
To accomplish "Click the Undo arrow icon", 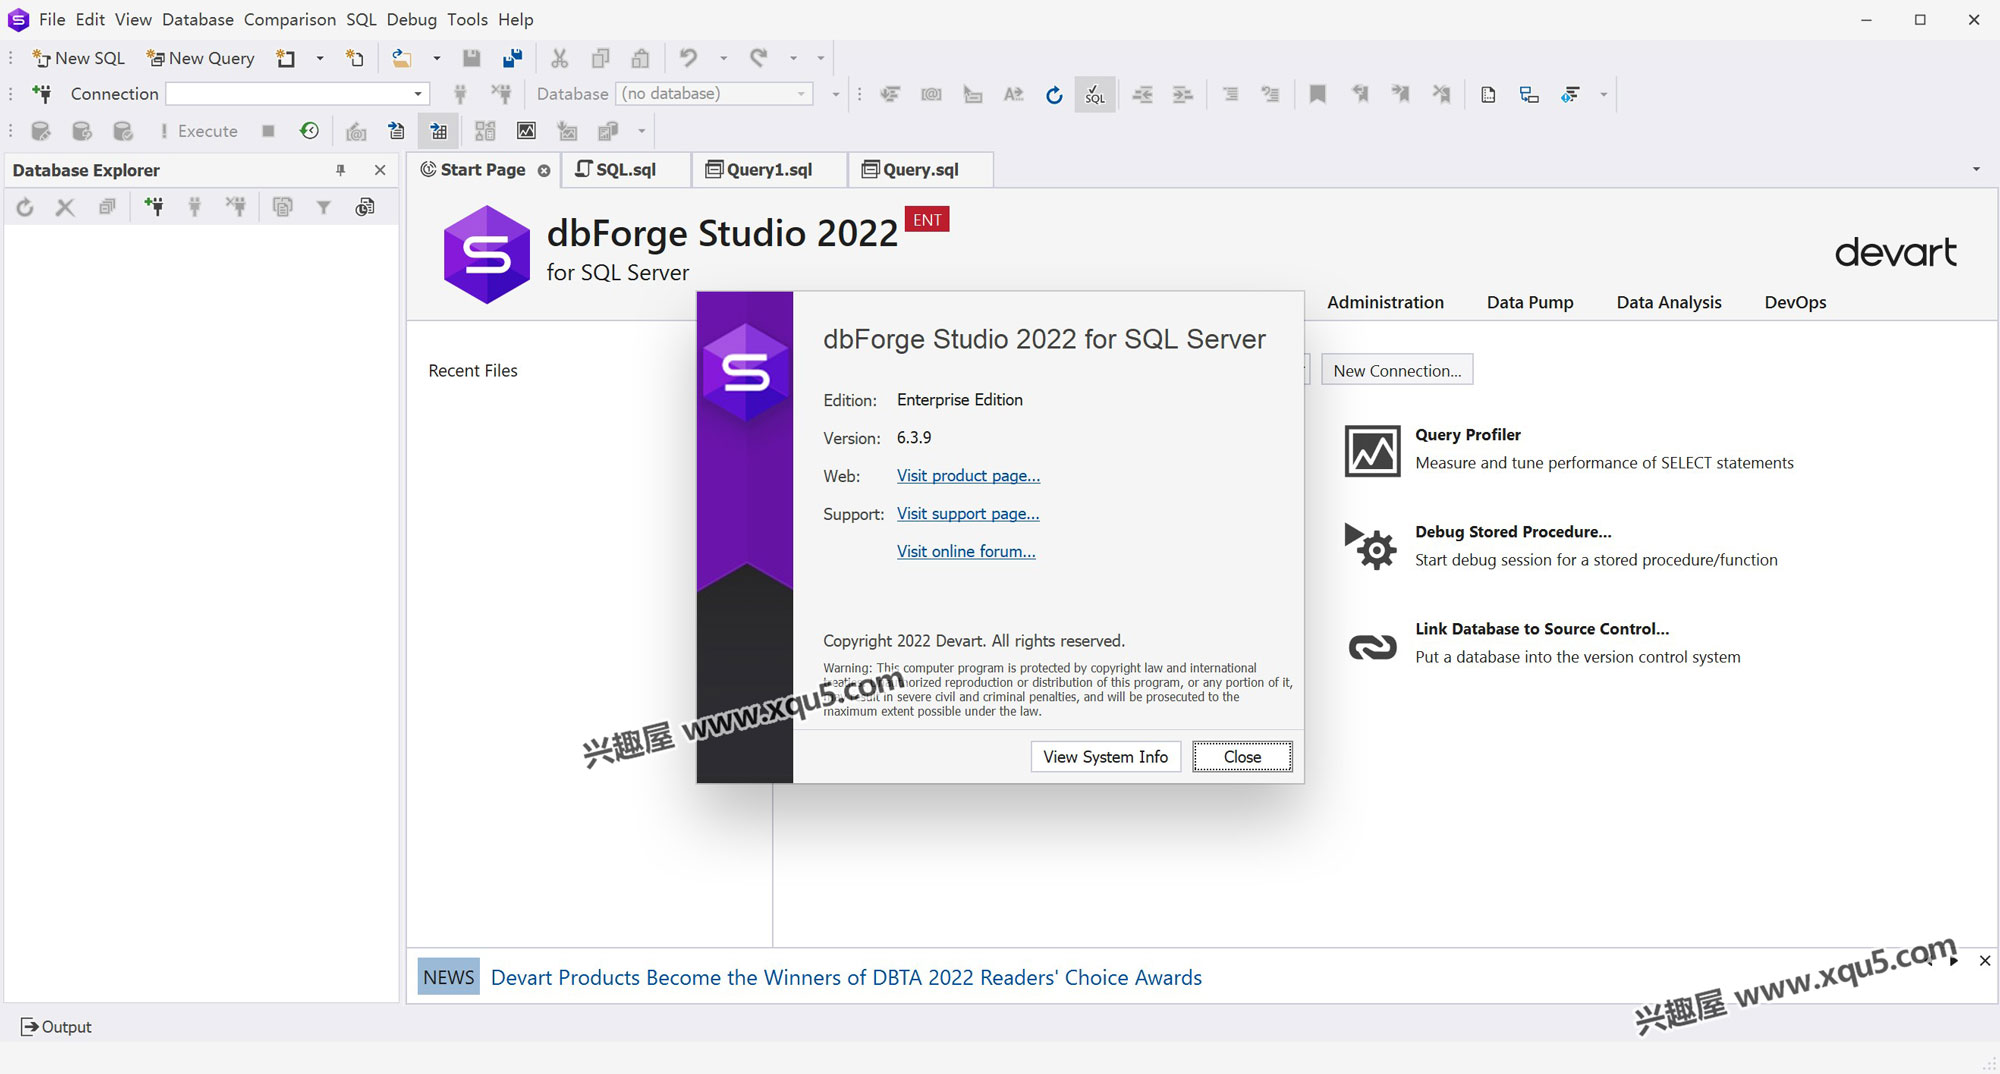I will coord(688,58).
